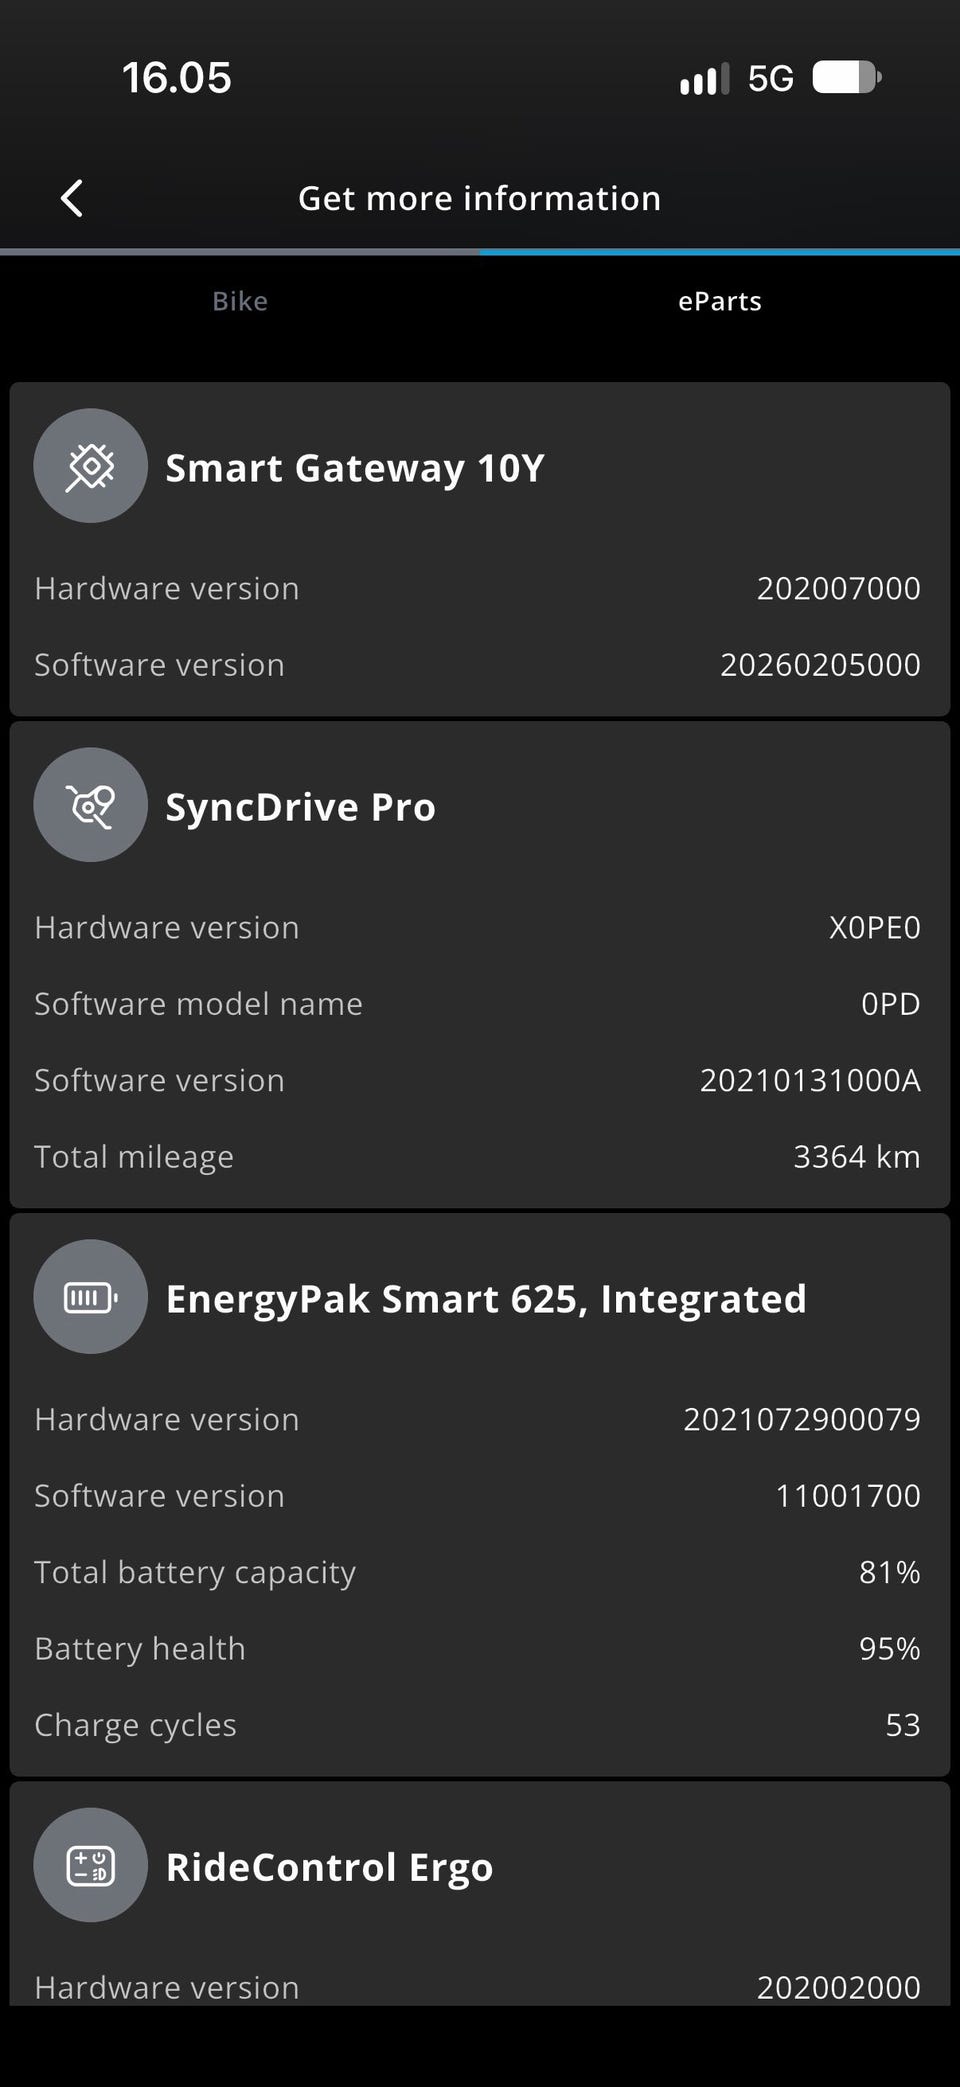
Task: Tap the hardware version value 202002000
Action: 838,1987
